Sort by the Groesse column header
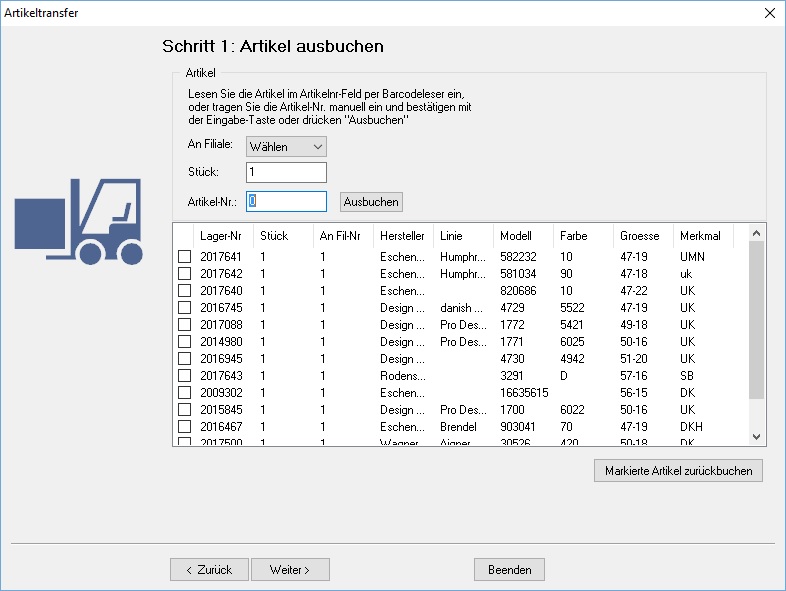 click(644, 236)
